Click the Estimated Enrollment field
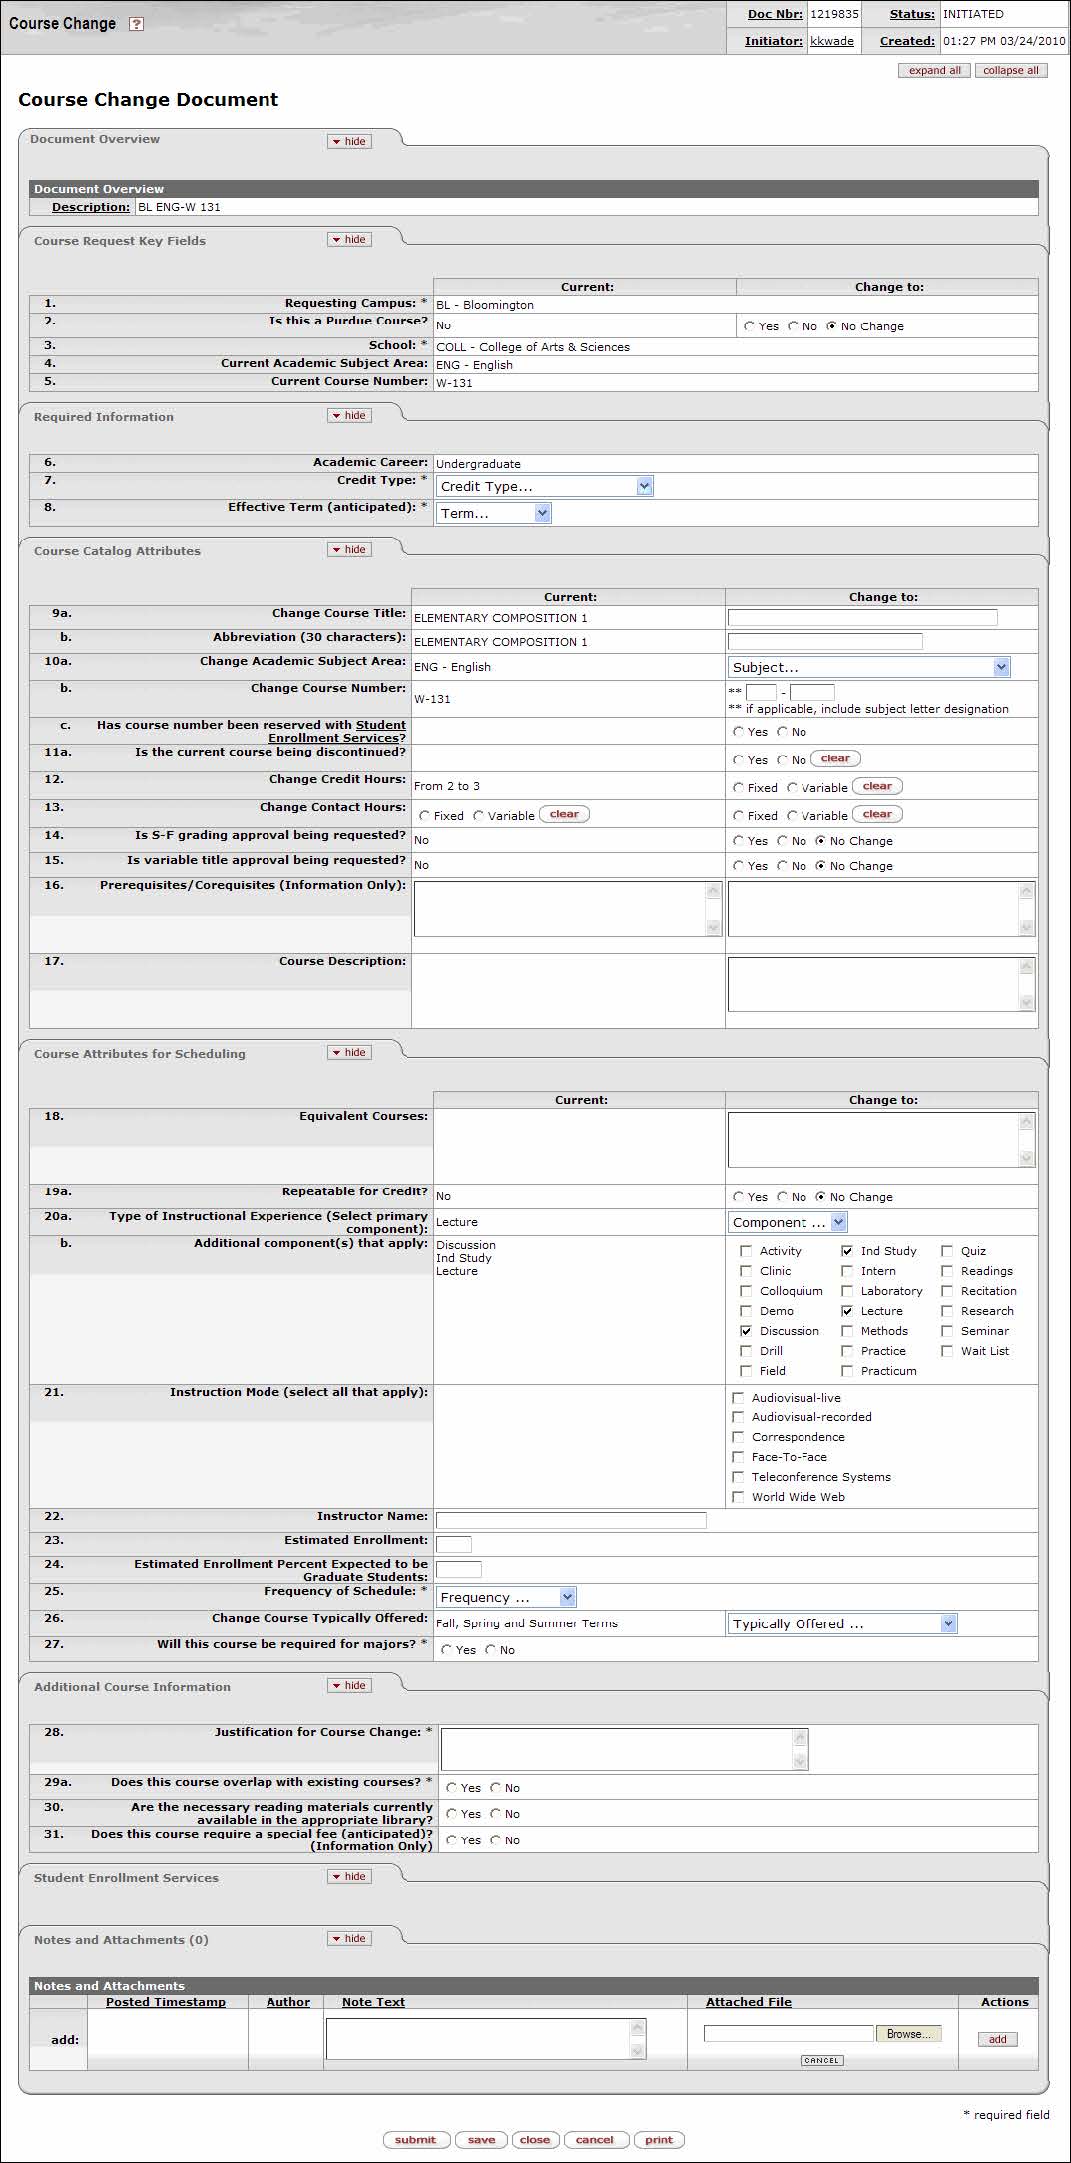 click(454, 1546)
